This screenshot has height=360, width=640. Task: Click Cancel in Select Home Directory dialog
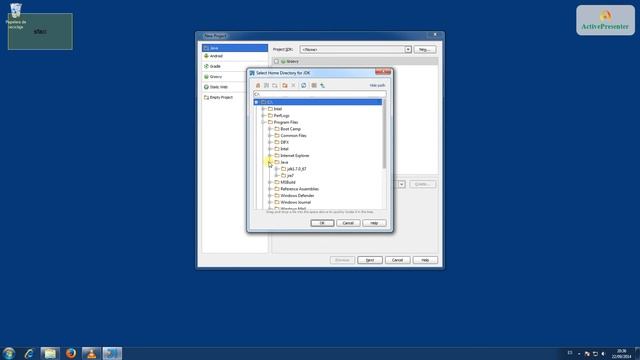click(x=348, y=223)
